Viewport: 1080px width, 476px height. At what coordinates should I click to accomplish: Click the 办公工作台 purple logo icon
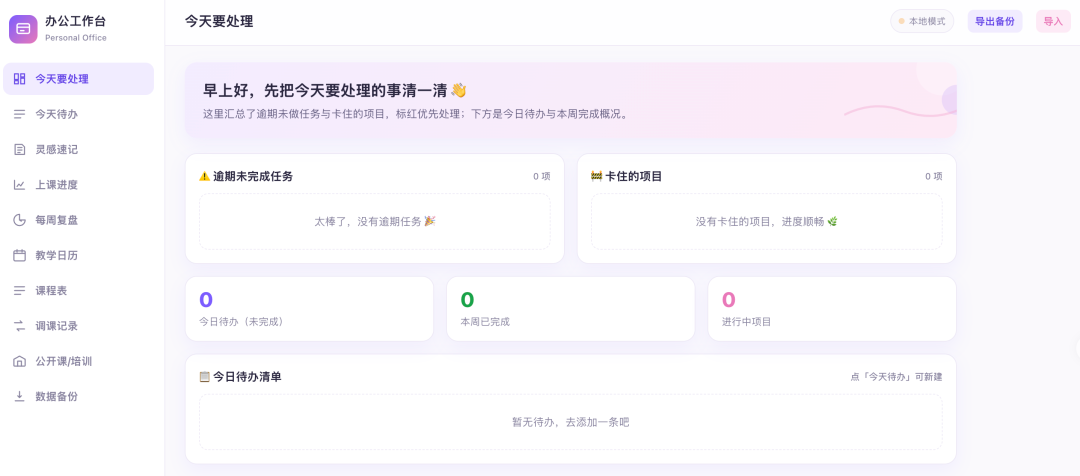(x=23, y=29)
